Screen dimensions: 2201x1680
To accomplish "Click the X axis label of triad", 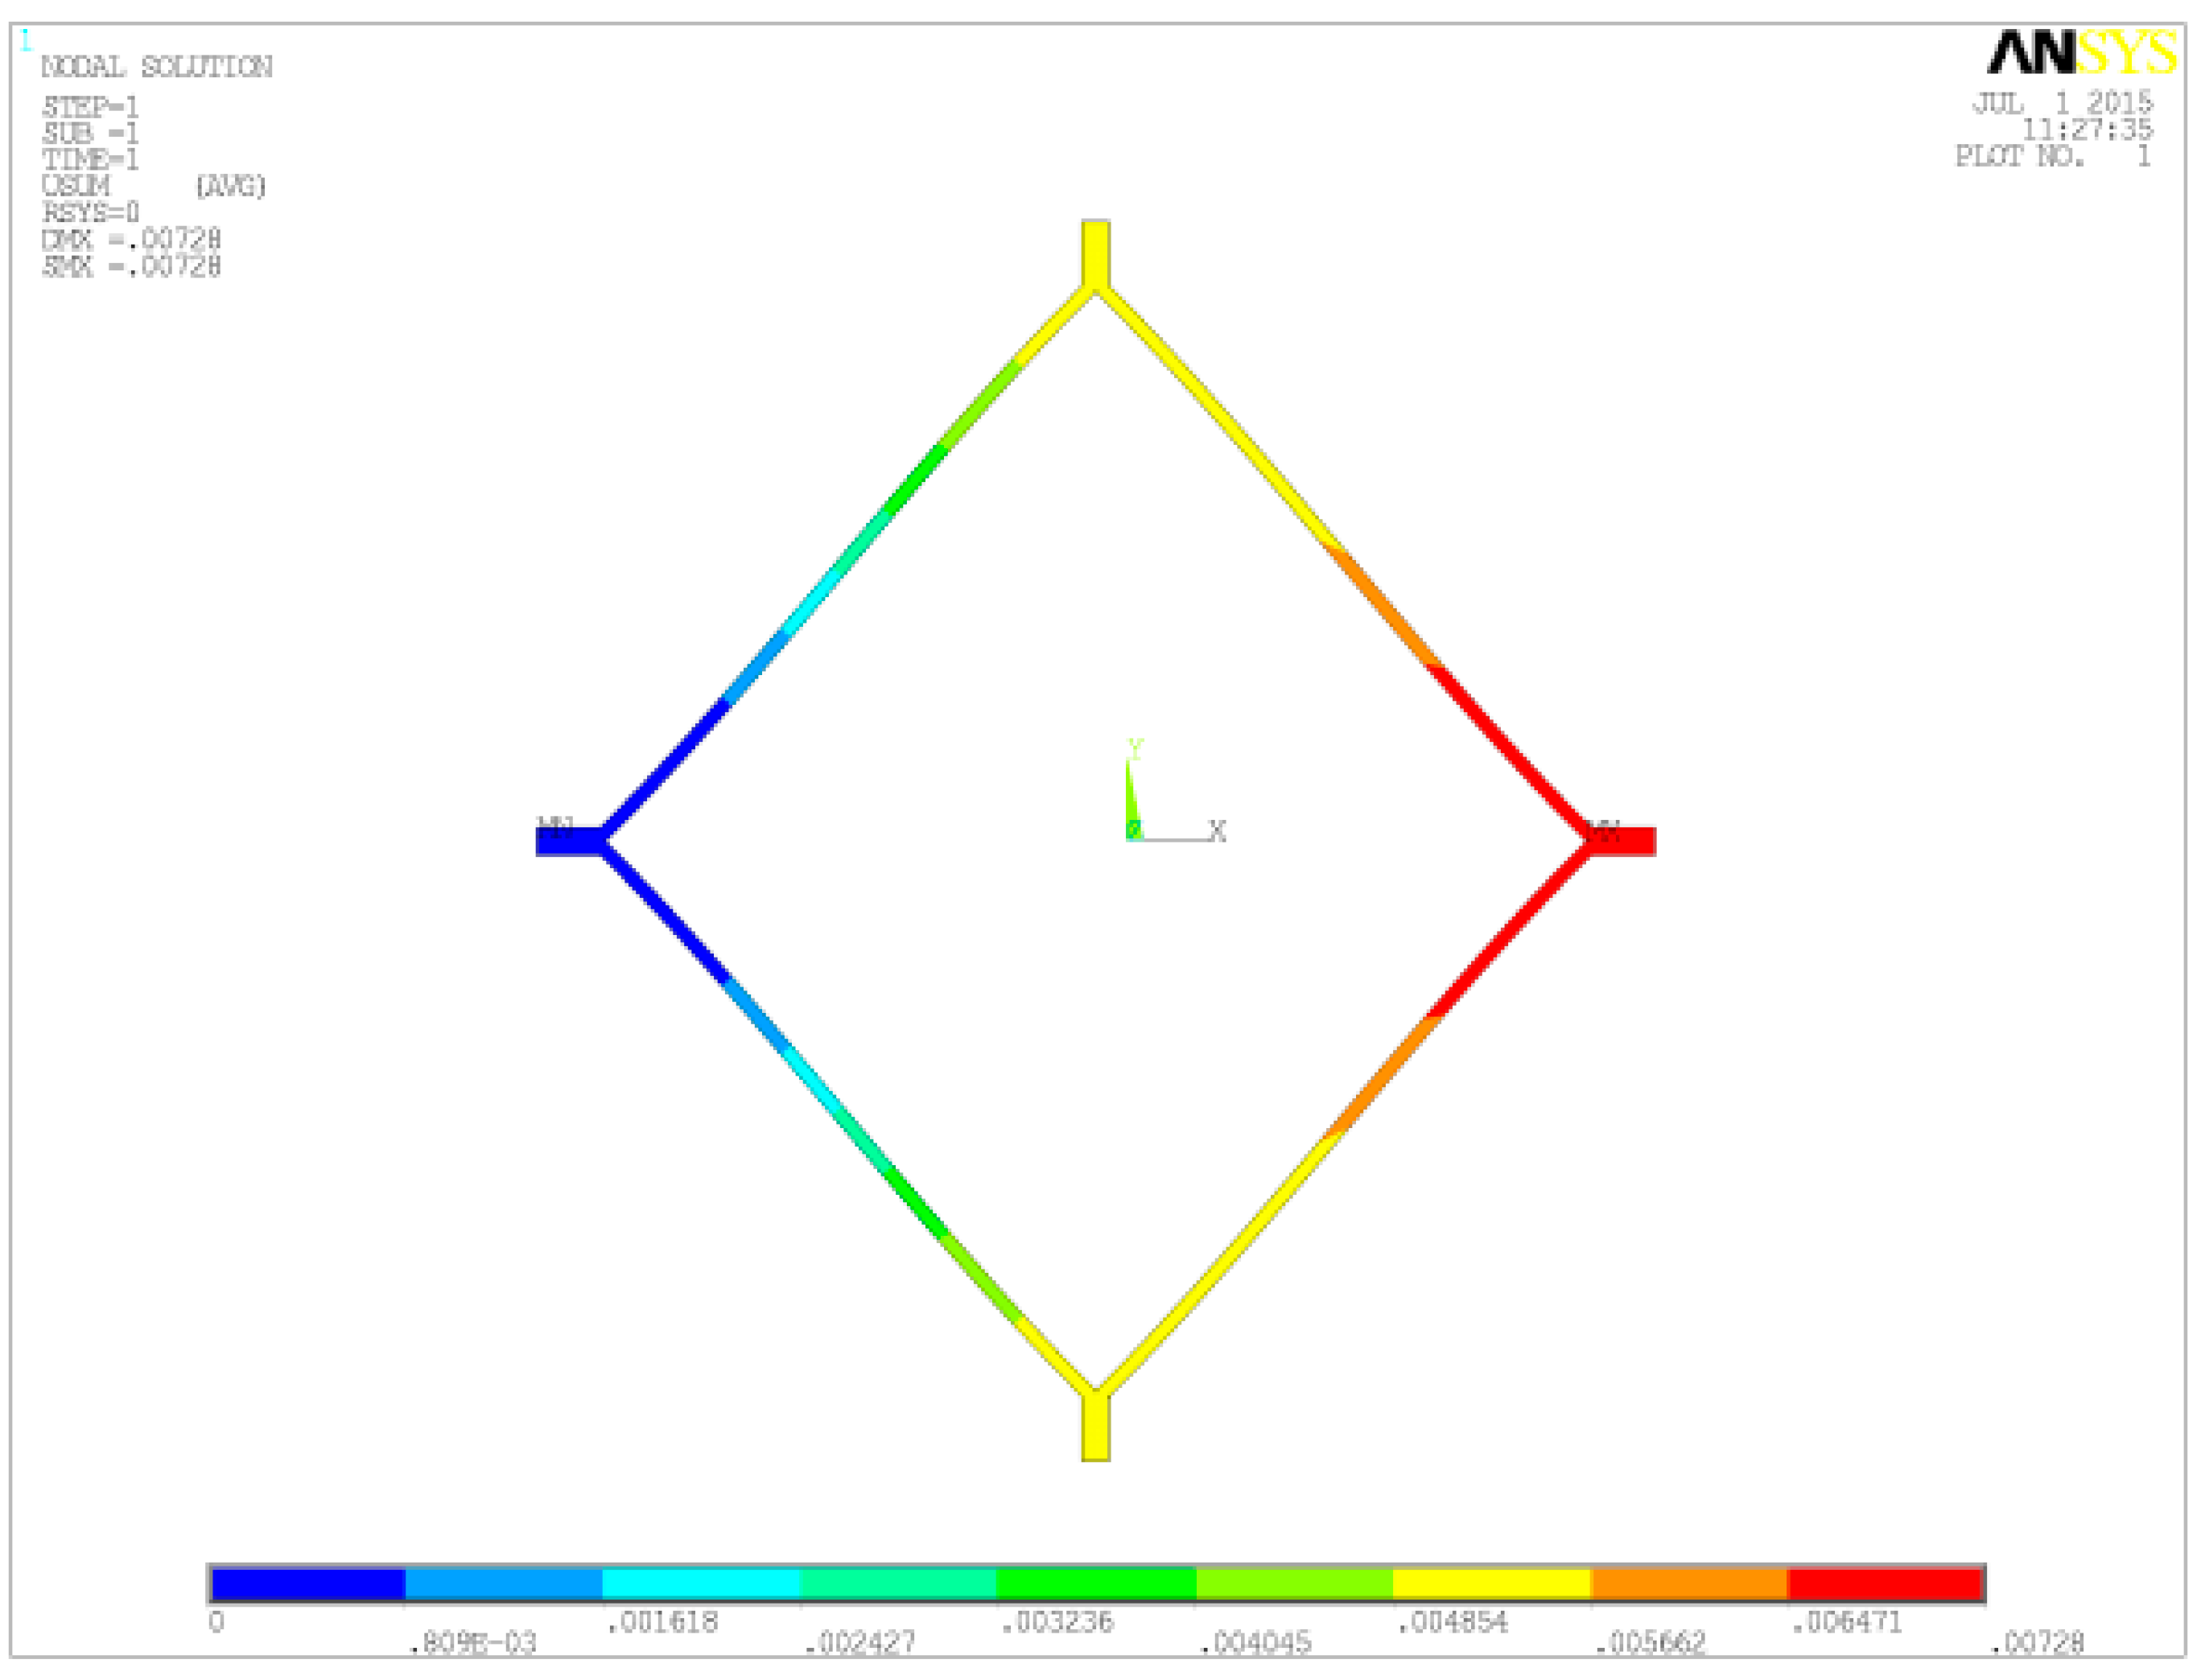I will tap(1216, 831).
